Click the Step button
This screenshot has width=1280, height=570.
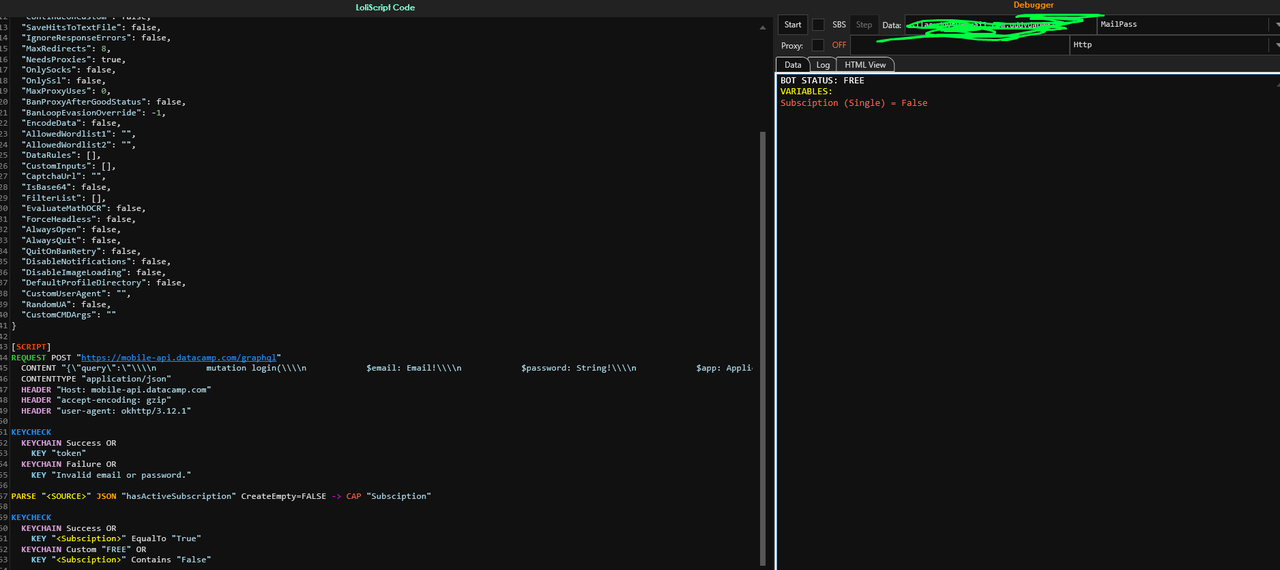[864, 24]
